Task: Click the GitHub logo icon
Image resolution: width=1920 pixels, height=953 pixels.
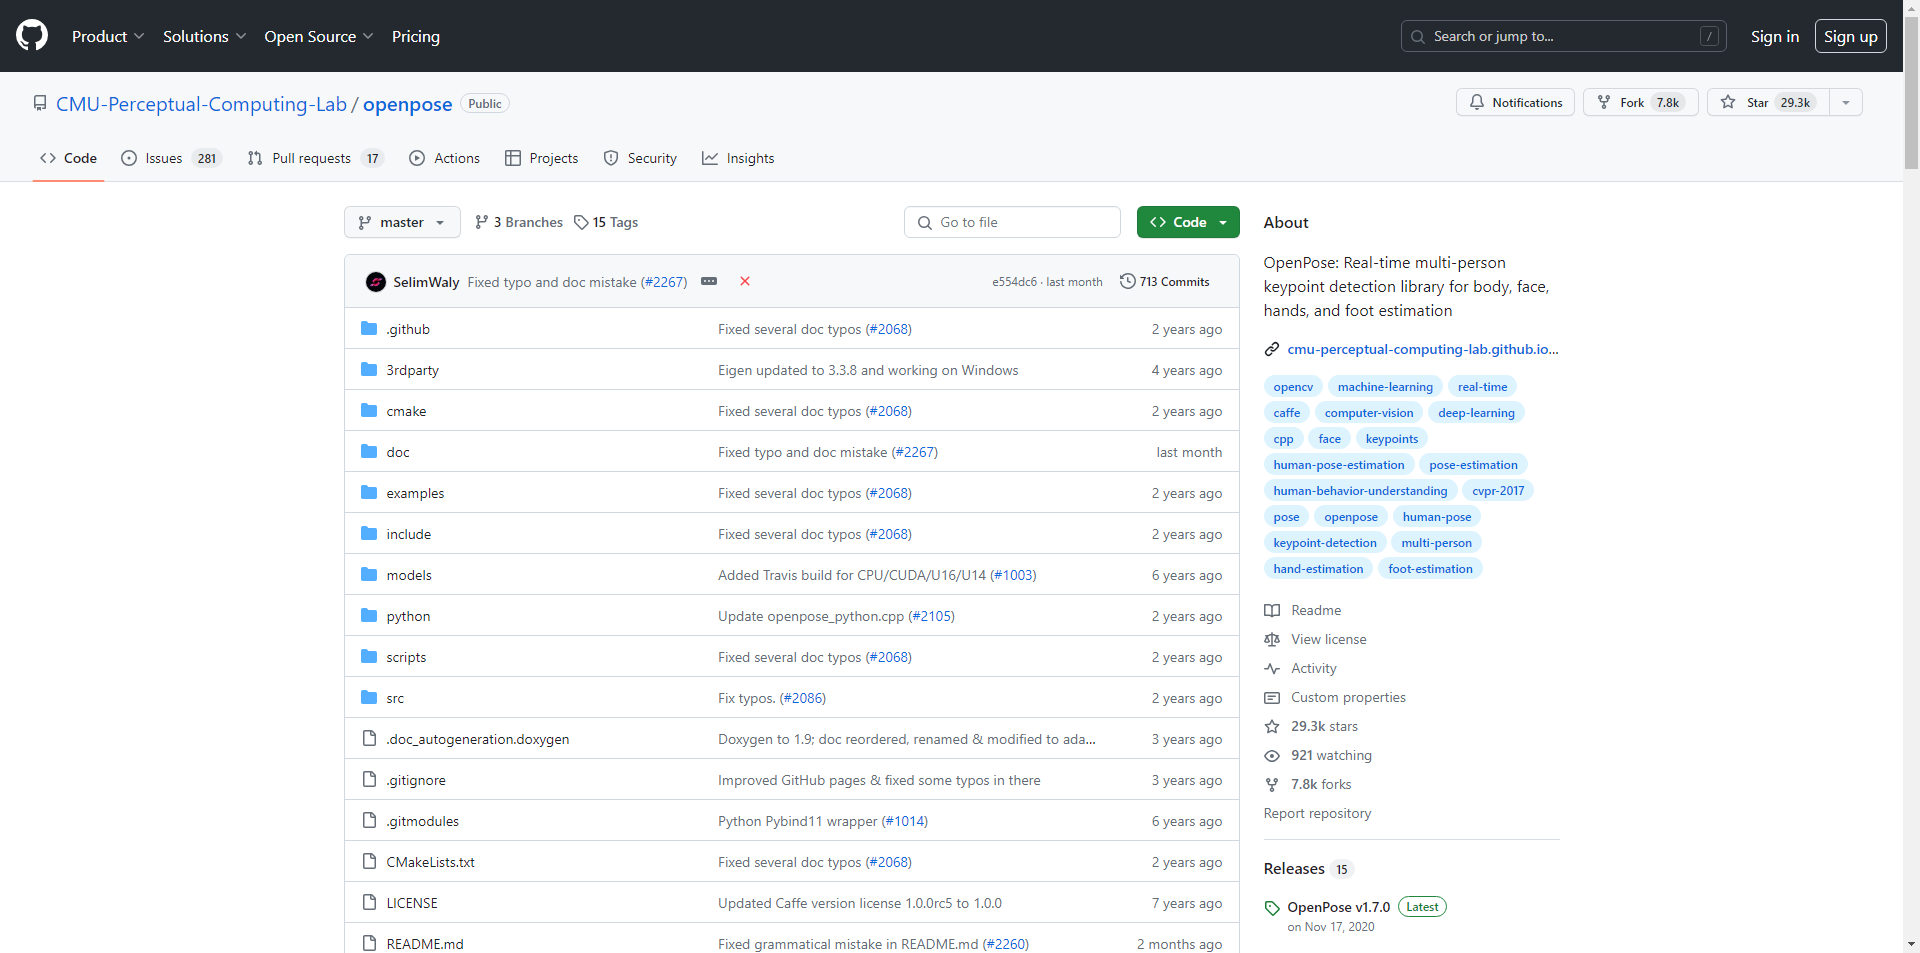Action: pyautogui.click(x=32, y=36)
